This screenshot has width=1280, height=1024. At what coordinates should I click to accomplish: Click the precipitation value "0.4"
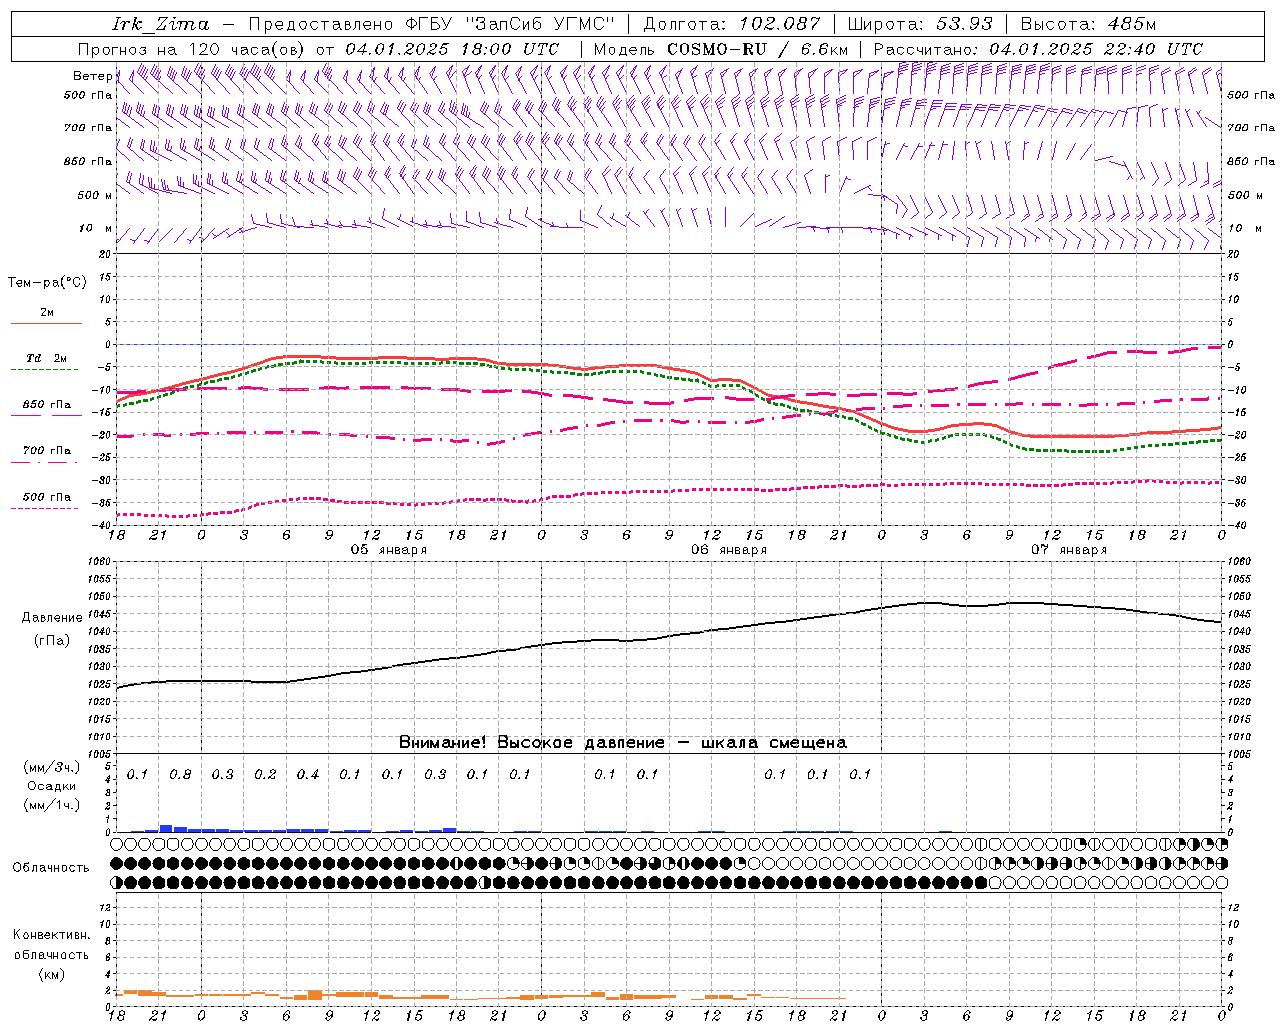(x=308, y=774)
